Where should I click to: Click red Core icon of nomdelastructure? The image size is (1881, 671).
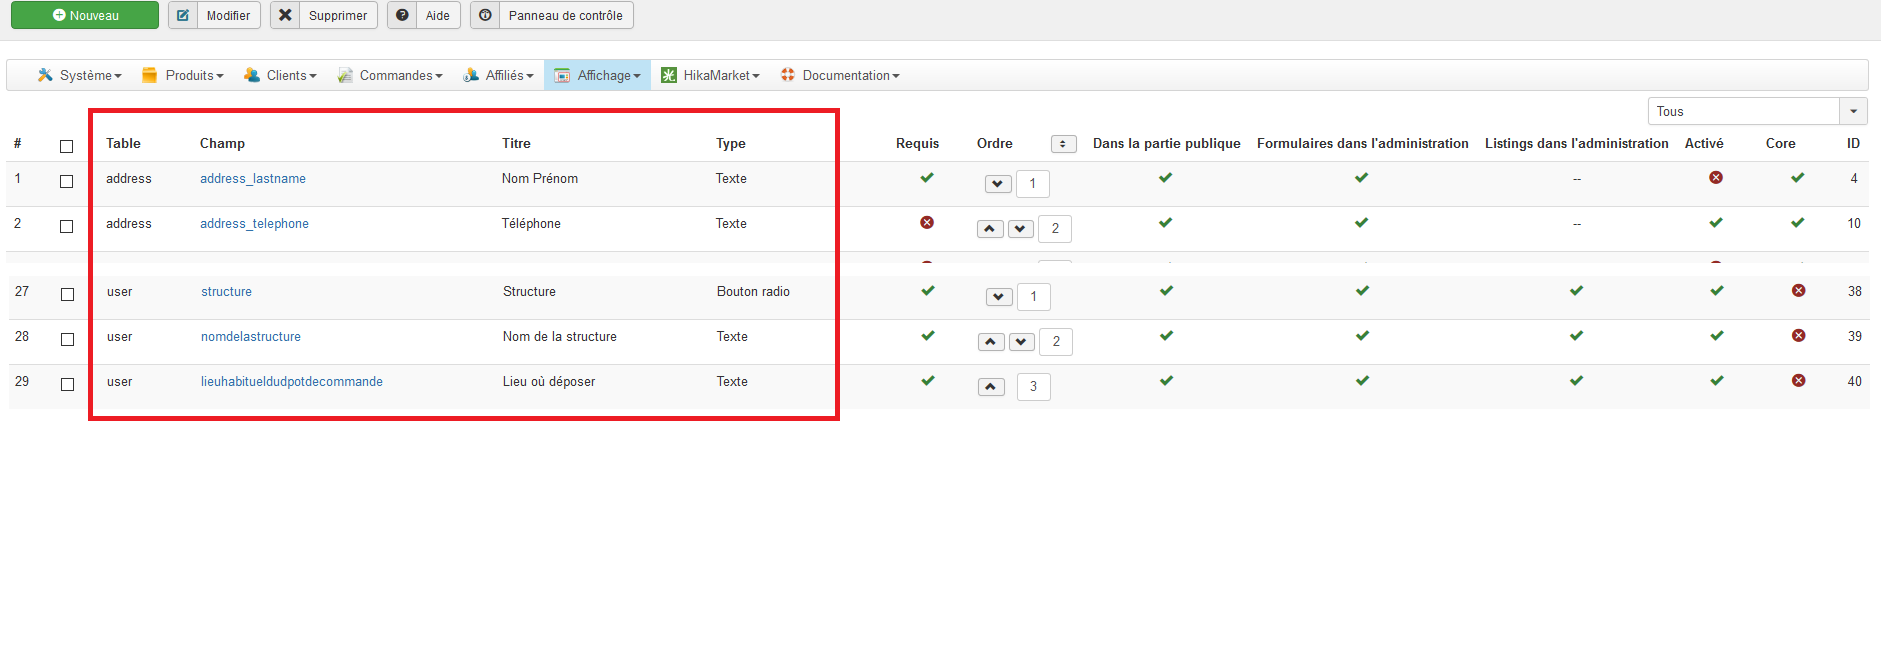(1798, 335)
